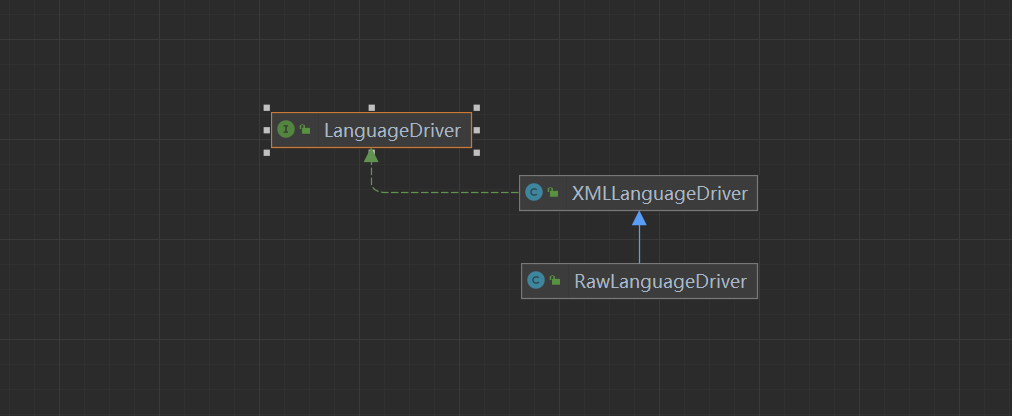Image resolution: width=1012 pixels, height=416 pixels.
Task: Click the right-middle resize handle of LanguageDriver
Action: tap(476, 130)
